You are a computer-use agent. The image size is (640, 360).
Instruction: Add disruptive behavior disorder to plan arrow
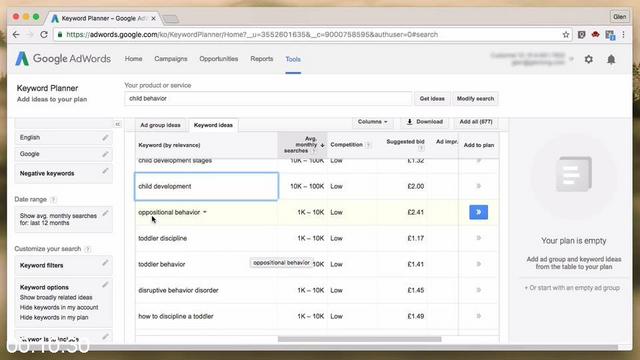point(479,290)
